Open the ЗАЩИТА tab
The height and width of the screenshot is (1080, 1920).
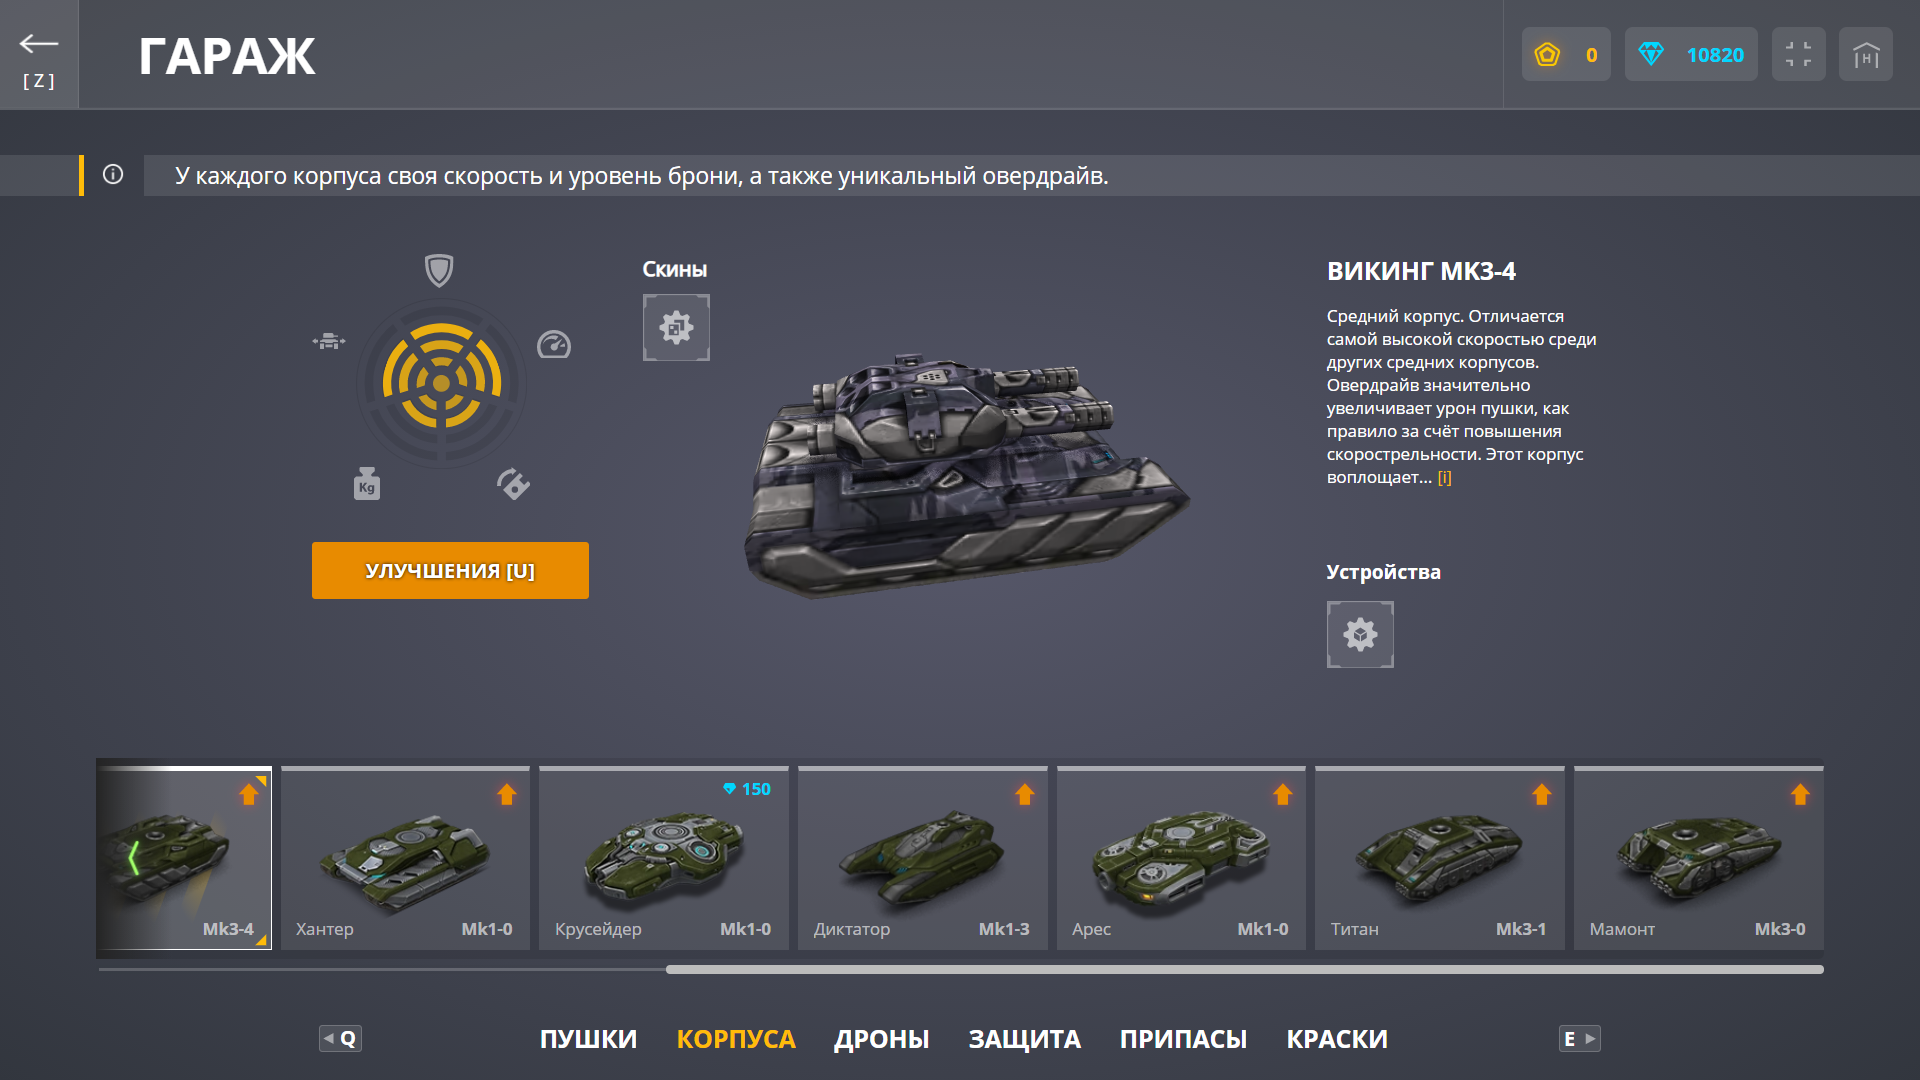click(x=1025, y=1039)
